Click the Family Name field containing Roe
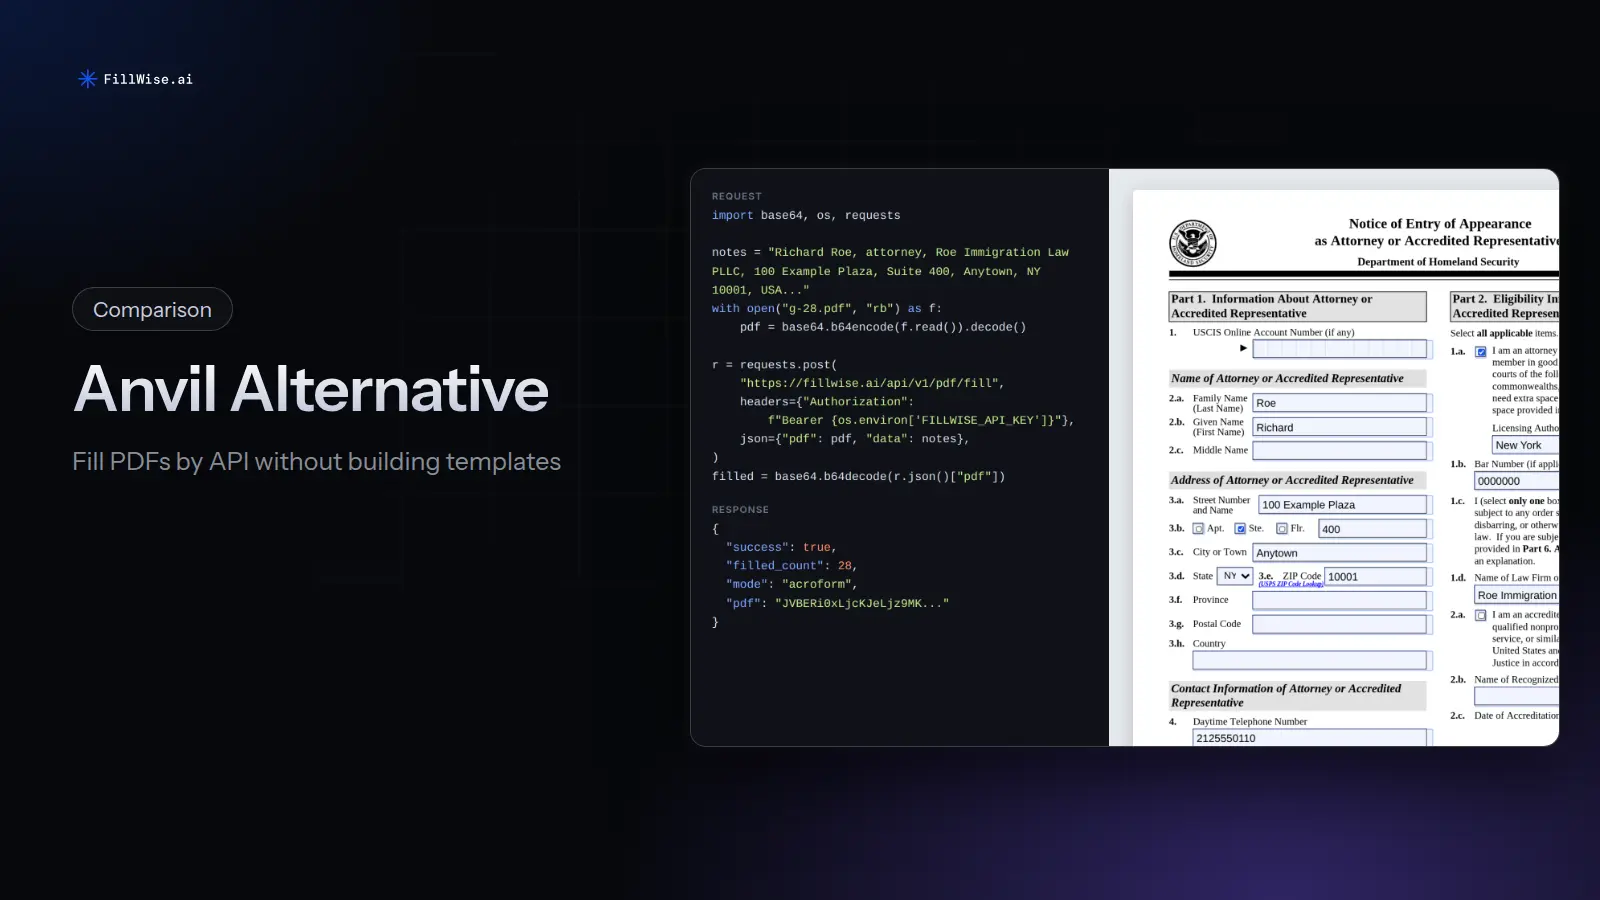This screenshot has height=900, width=1600. tap(1340, 402)
